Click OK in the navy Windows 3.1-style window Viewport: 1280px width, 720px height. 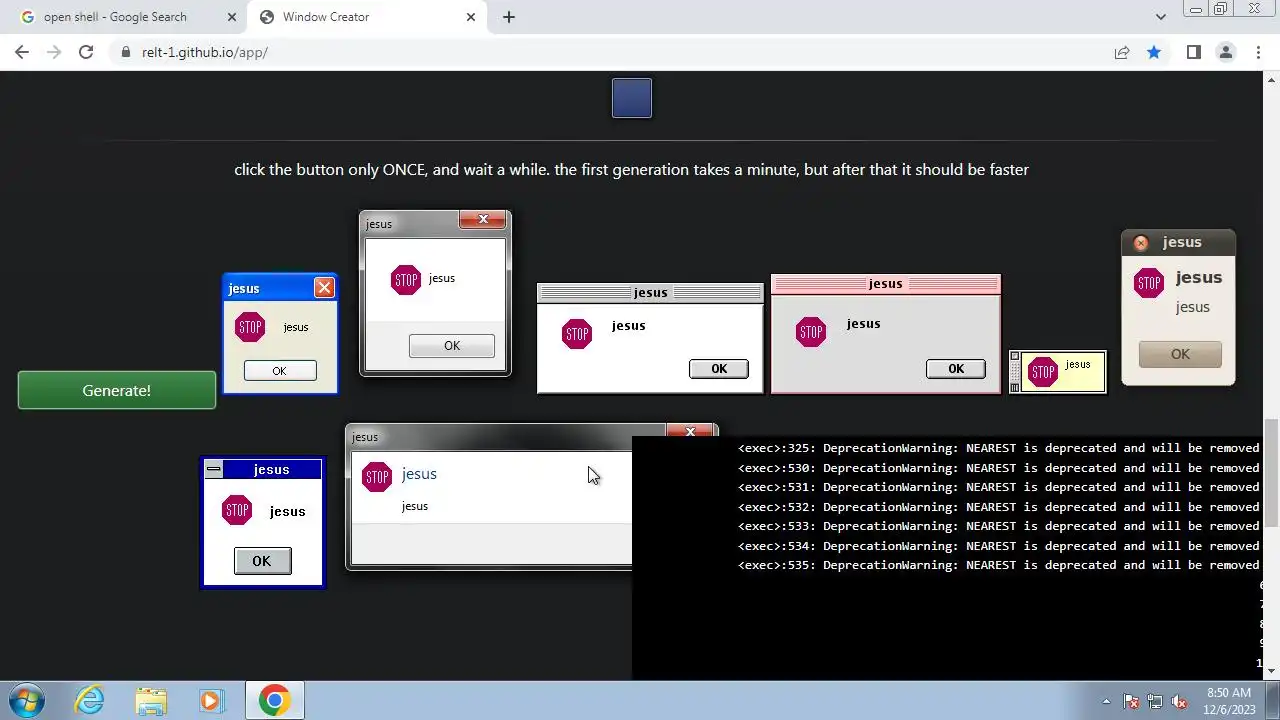(x=262, y=561)
